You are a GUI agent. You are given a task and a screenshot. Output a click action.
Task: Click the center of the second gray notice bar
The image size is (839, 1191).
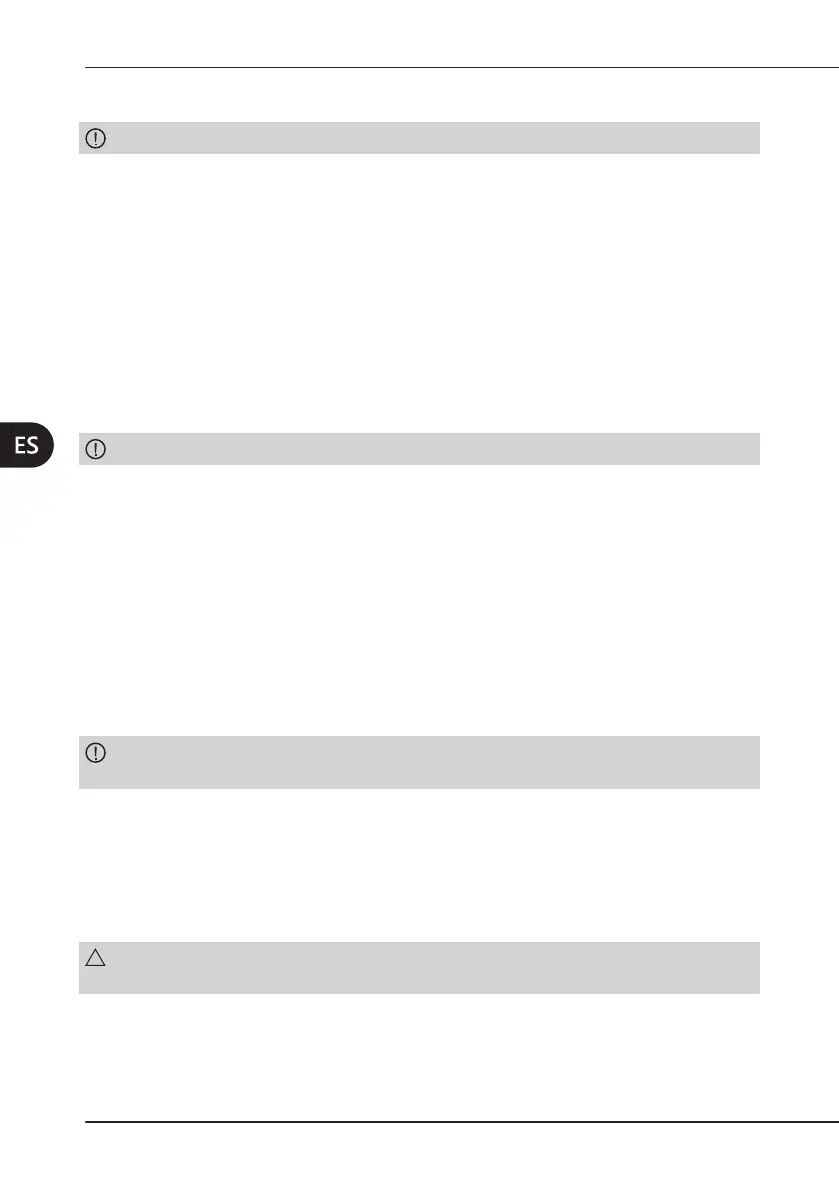pos(419,449)
